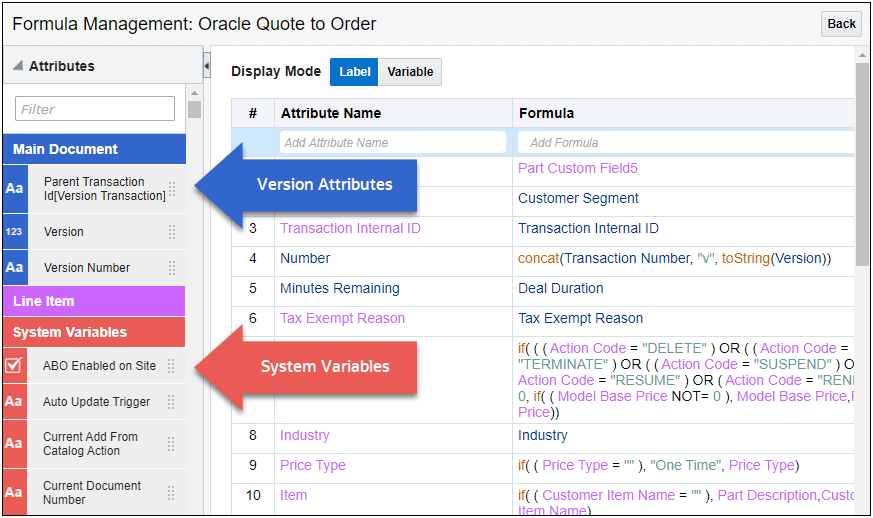Click the Aa icon beside Auto Update Trigger
873x518 pixels.
(x=15, y=402)
